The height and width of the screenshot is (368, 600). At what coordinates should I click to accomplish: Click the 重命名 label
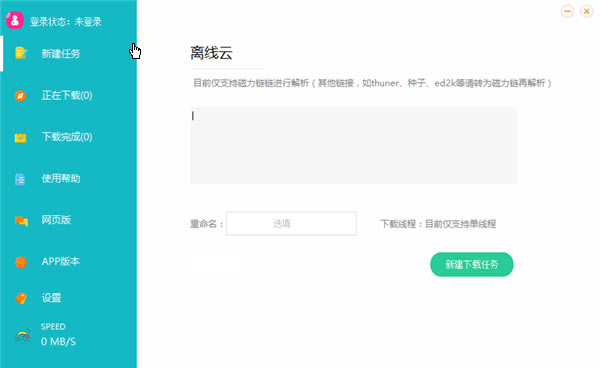pos(207,224)
